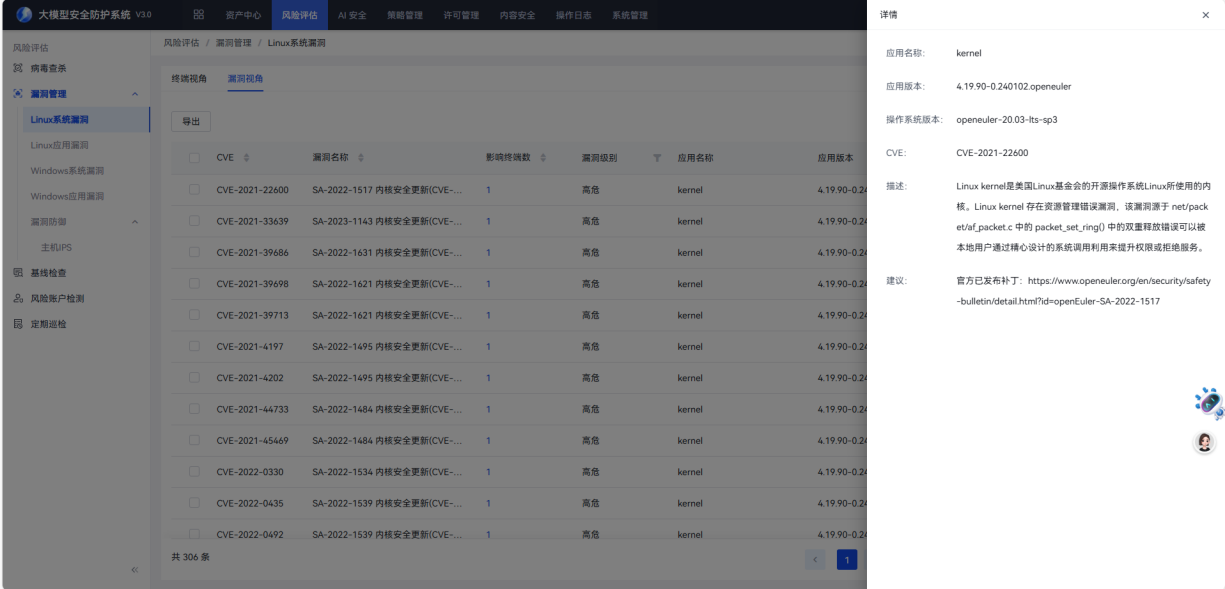Open the blue AI robot assistant icon
The image size is (1225, 589).
point(1208,402)
